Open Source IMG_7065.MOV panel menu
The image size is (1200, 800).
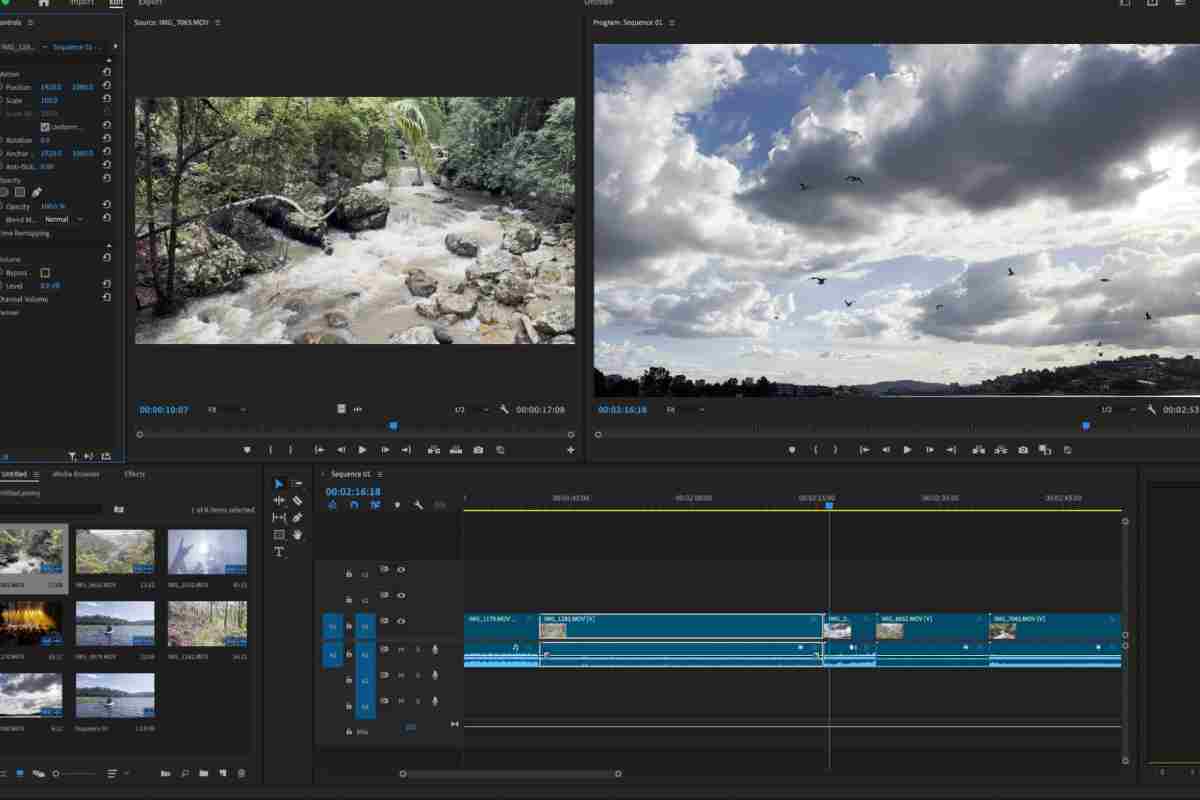218,22
